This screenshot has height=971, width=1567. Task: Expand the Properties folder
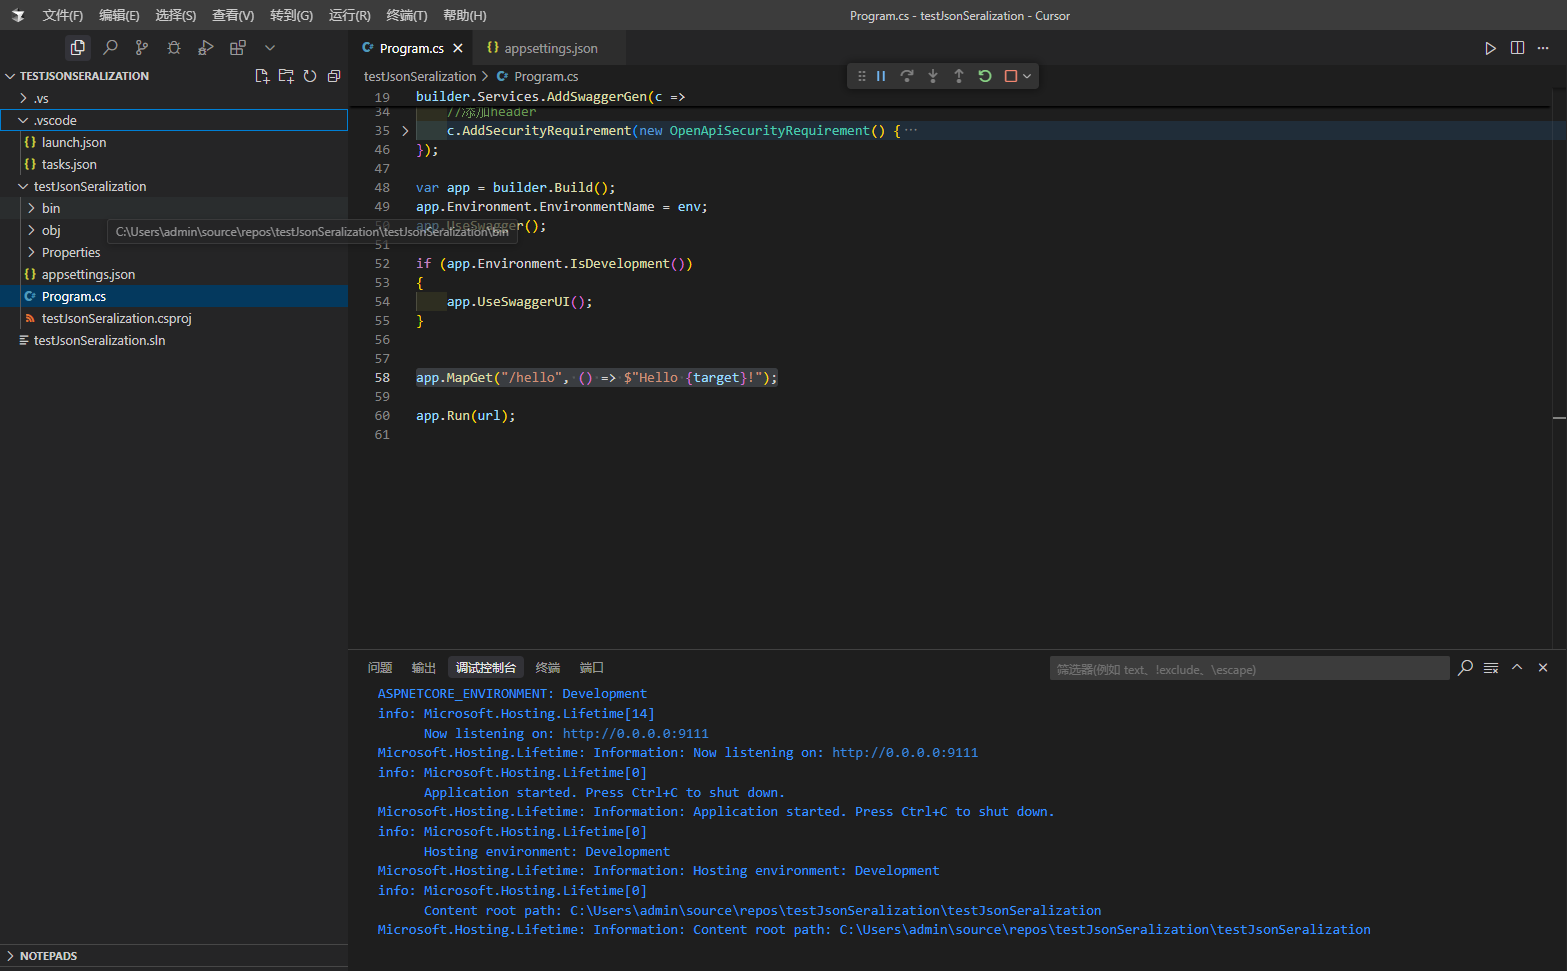point(71,253)
